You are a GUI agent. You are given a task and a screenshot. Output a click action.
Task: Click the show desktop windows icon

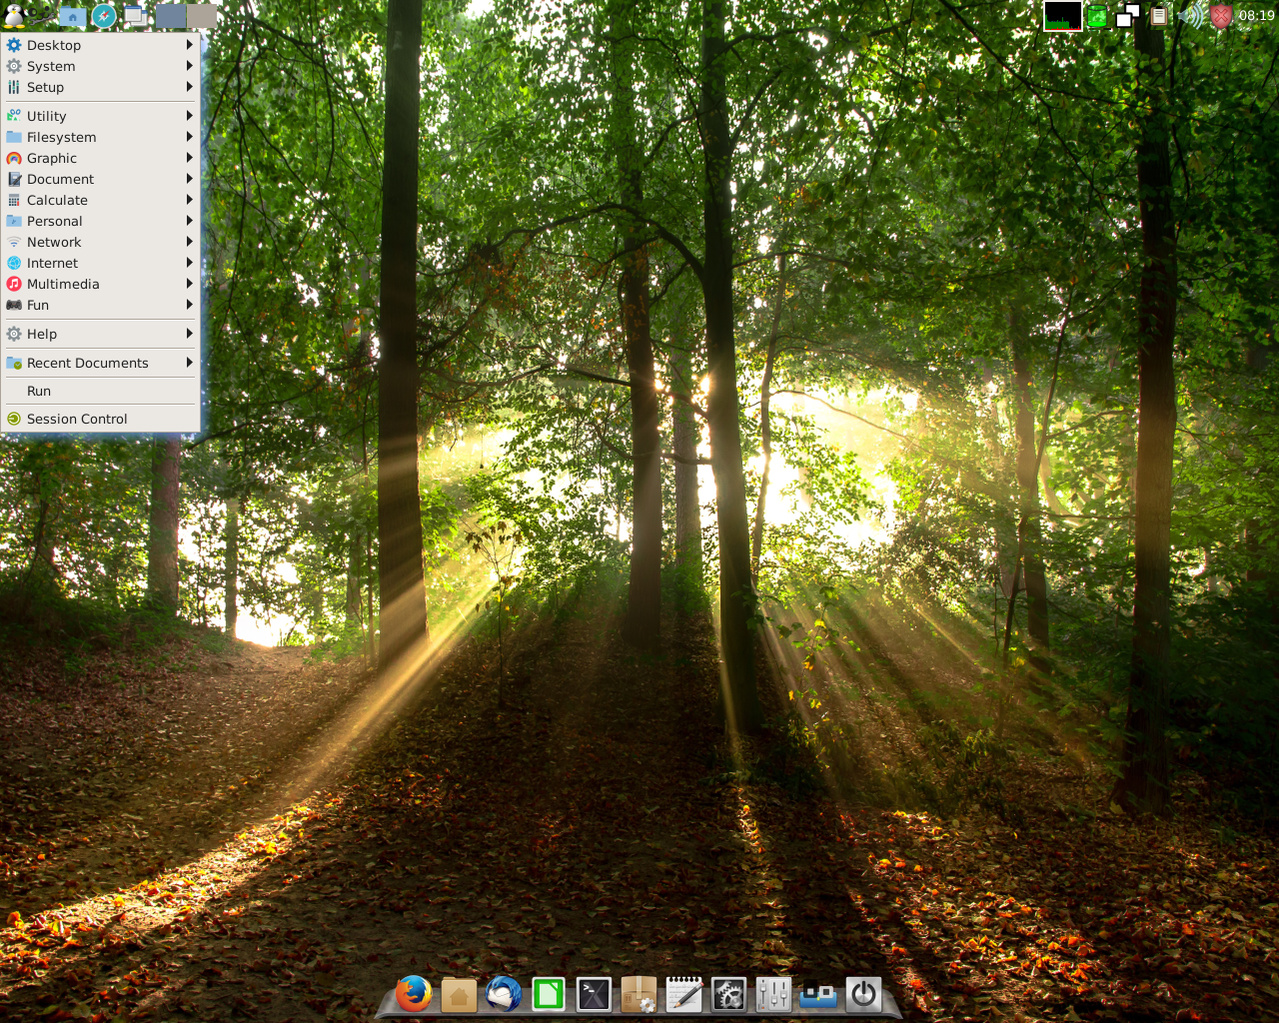135,16
